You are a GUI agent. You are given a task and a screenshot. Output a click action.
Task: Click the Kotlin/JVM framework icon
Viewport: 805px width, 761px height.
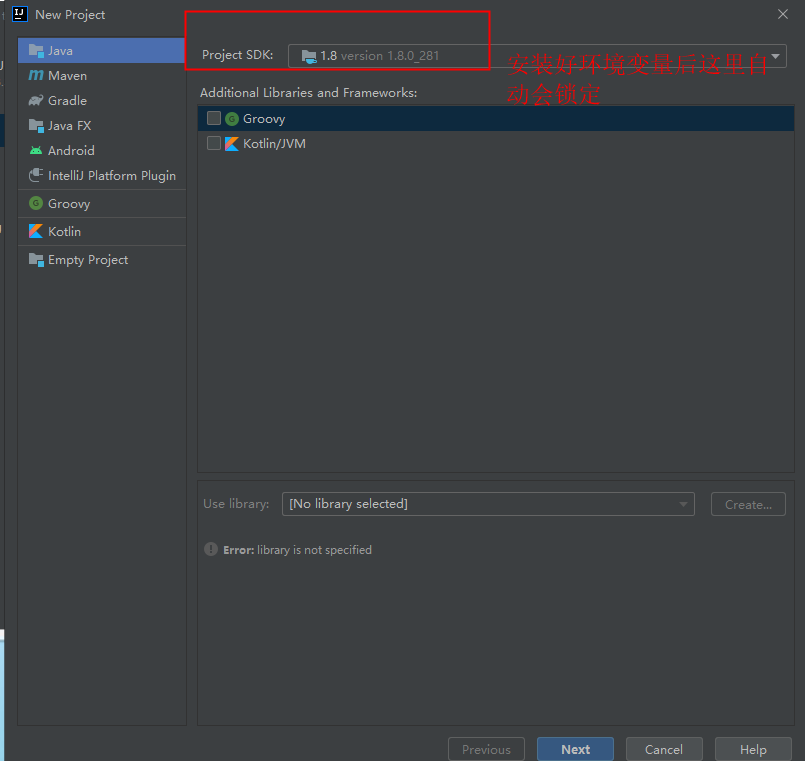pyautogui.click(x=232, y=144)
